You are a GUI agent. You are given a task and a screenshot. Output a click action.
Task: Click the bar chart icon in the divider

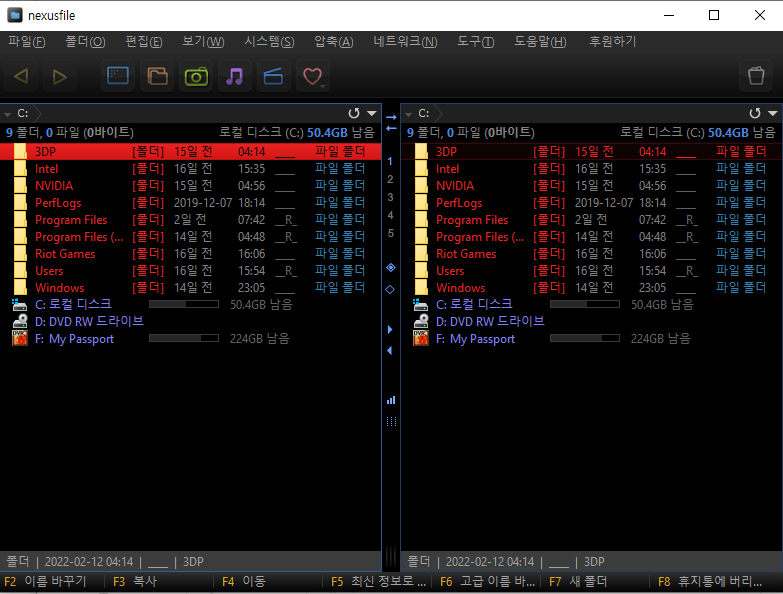point(391,400)
